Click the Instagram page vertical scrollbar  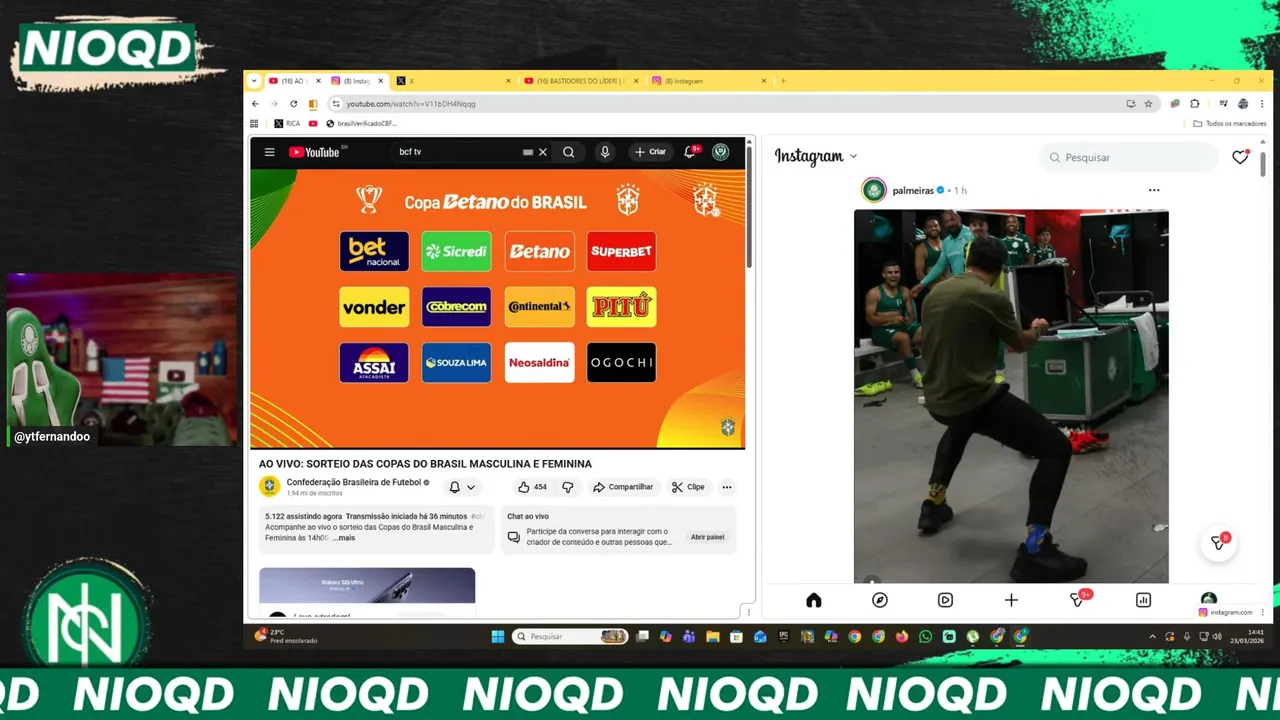click(1263, 164)
